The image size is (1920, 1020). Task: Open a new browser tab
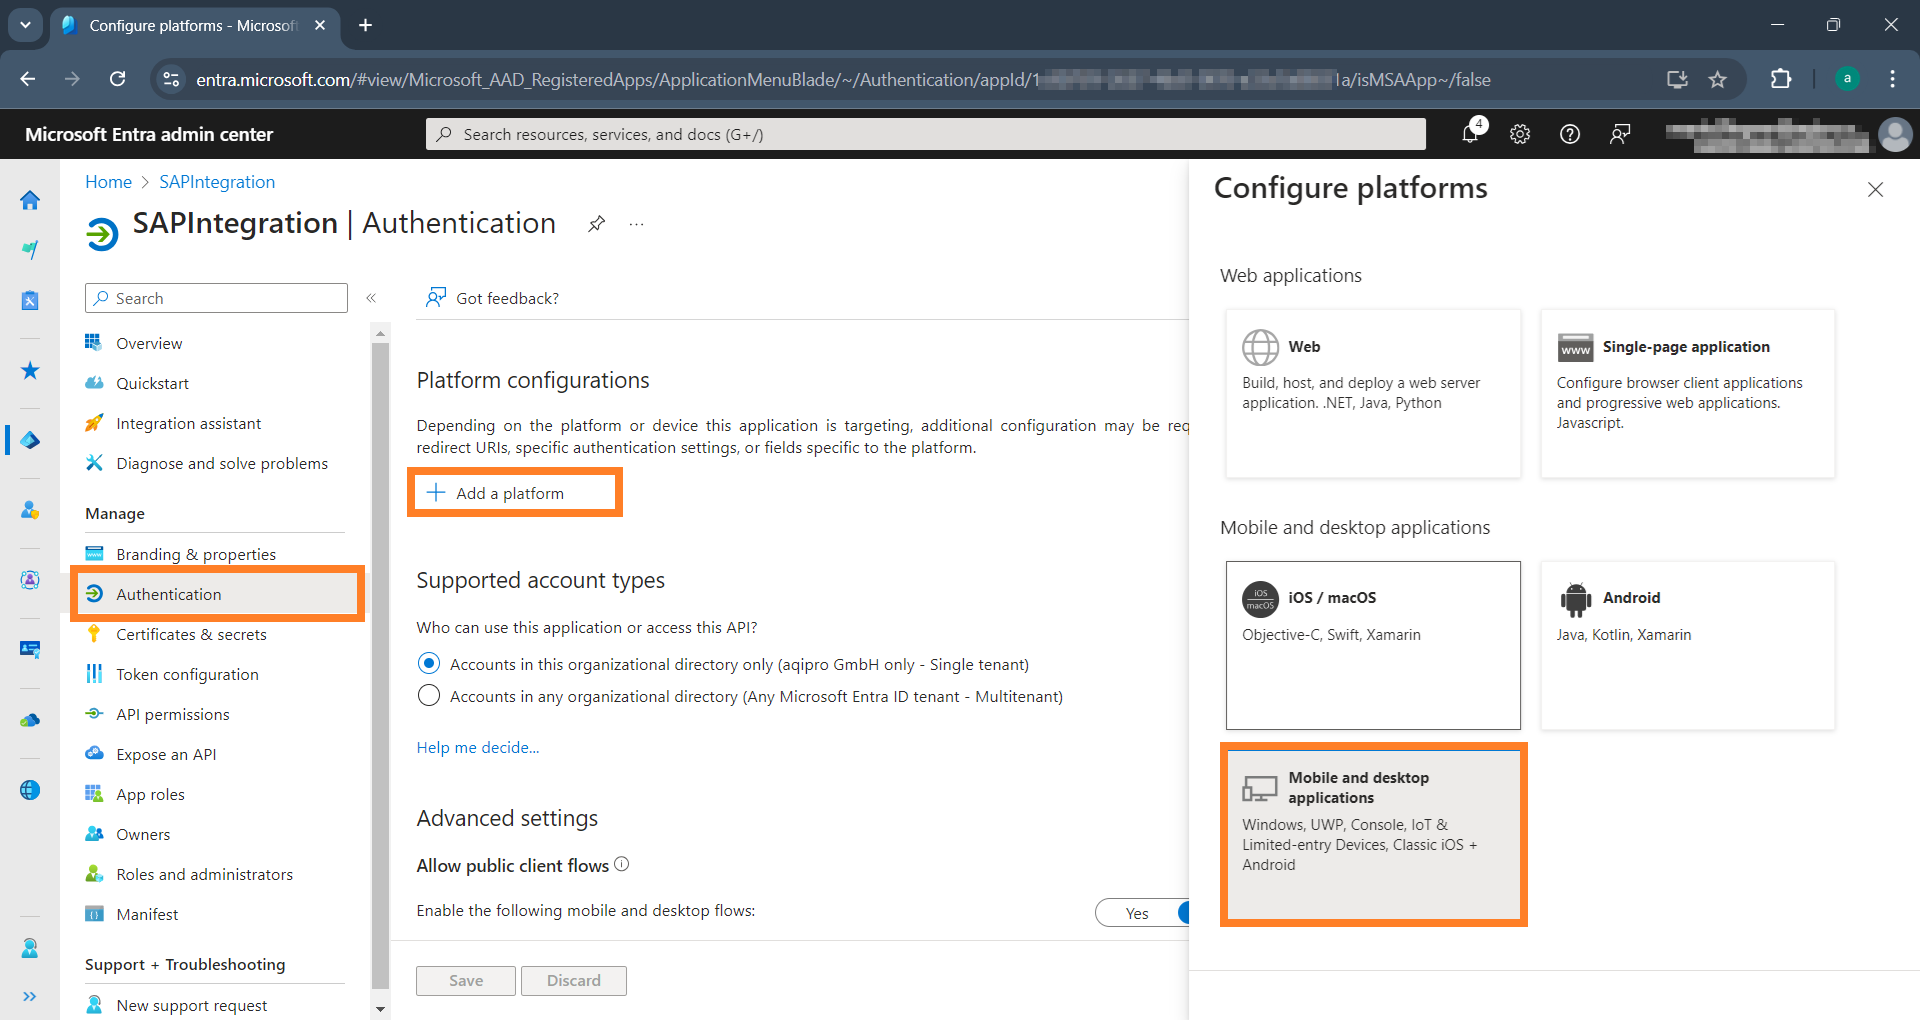(366, 25)
